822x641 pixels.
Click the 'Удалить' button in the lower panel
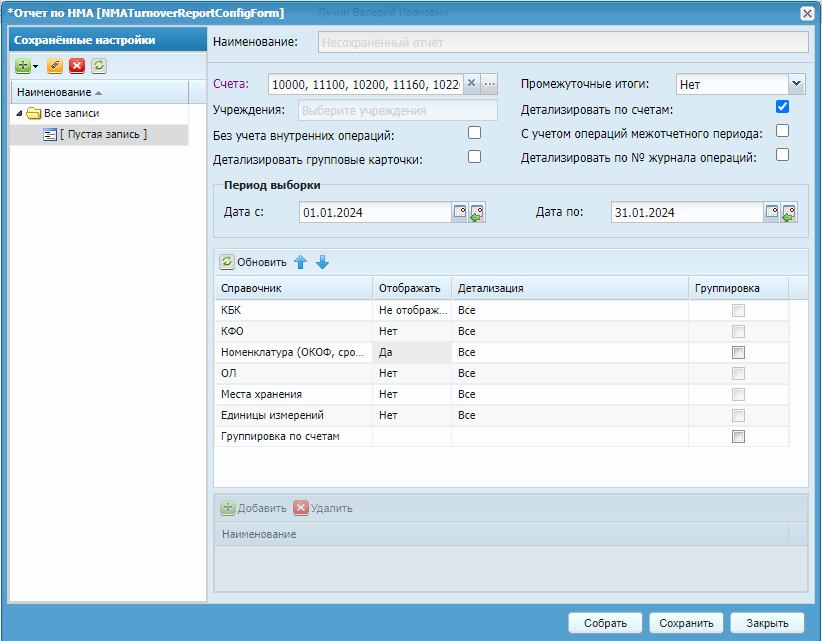323,508
